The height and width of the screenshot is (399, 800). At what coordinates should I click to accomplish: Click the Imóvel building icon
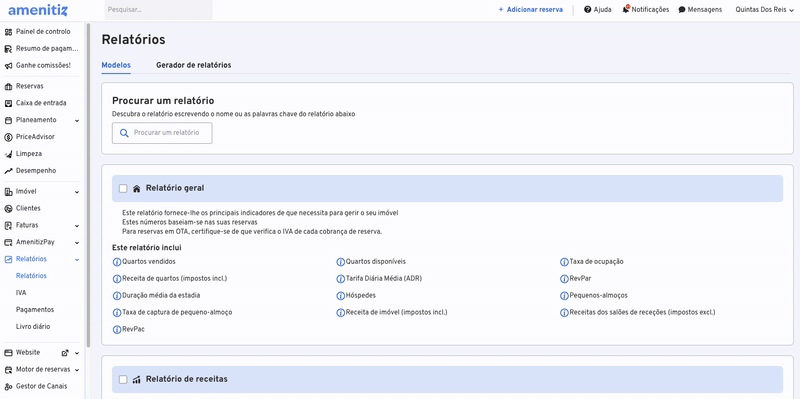8,192
